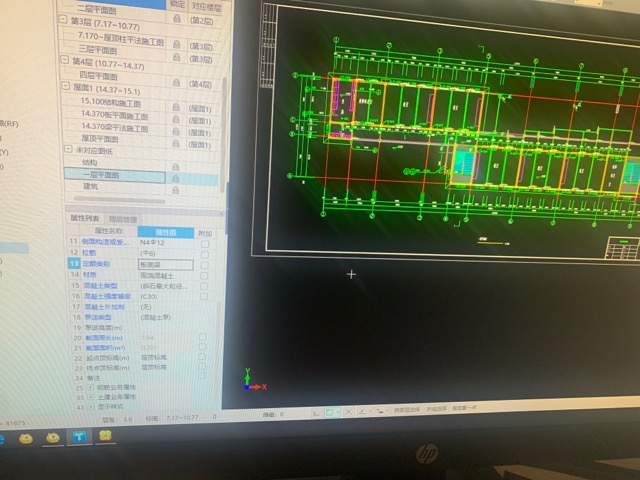Click the N4Φ12 property value
Viewport: 640px width, 480px height.
(x=152, y=242)
